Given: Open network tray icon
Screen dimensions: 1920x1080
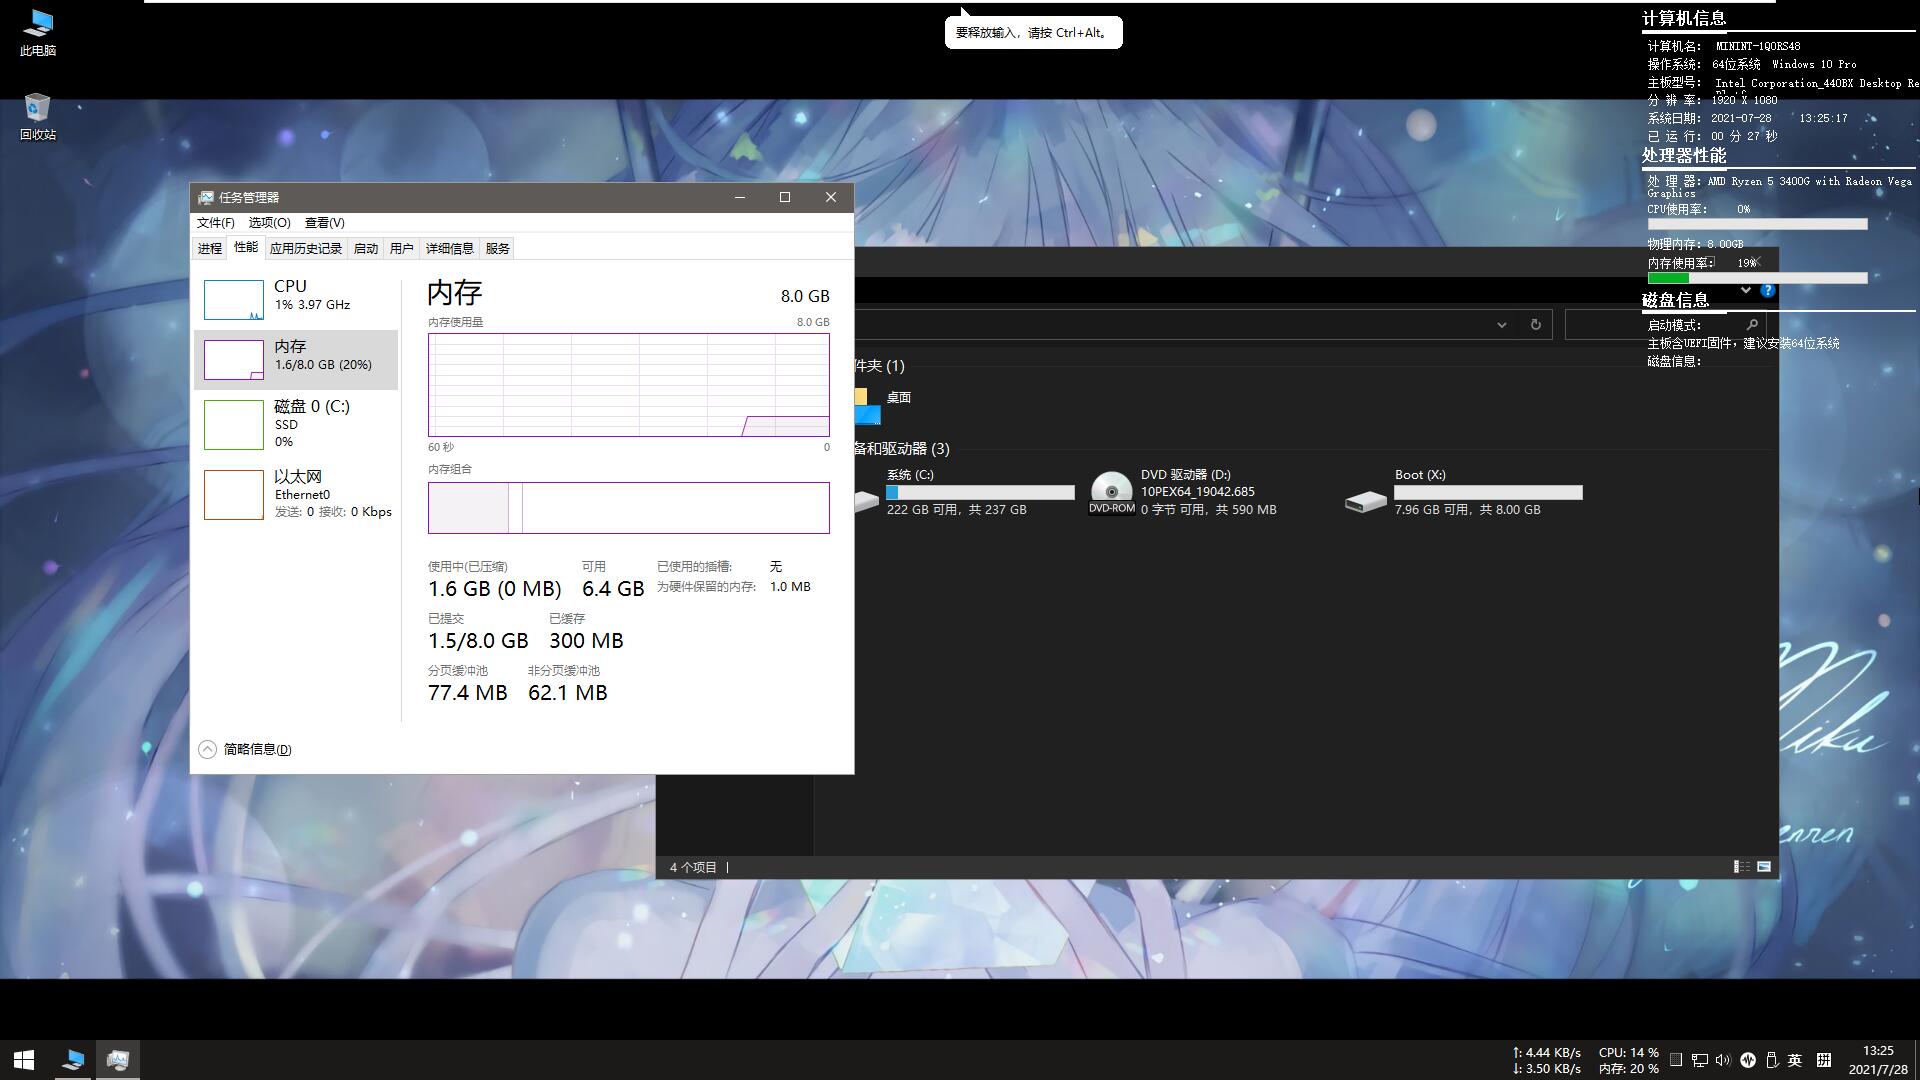Looking at the screenshot, I should 1699,1060.
